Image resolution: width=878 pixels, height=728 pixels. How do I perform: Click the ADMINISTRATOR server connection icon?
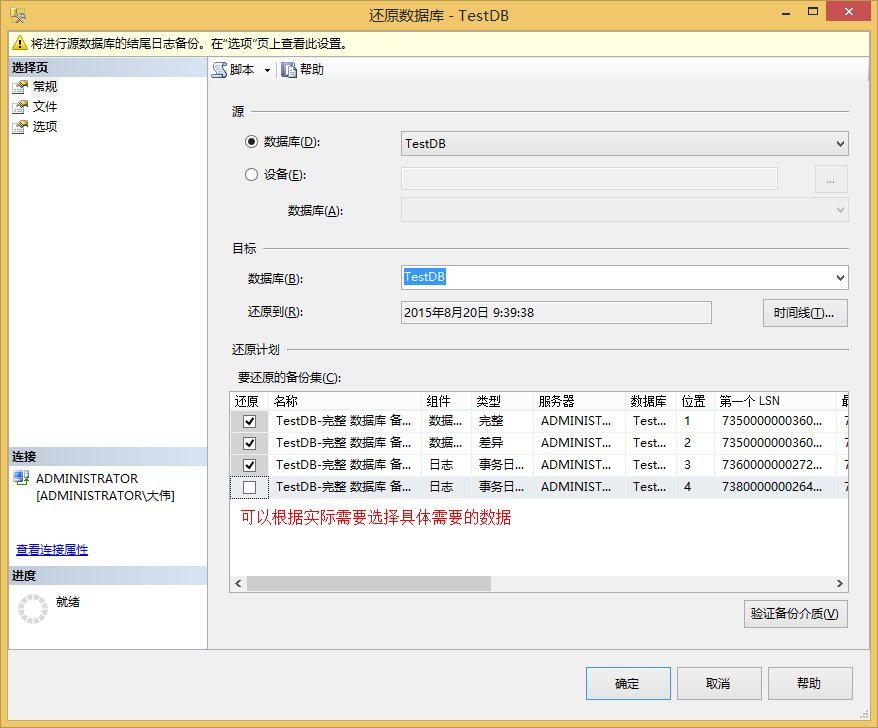coord(21,478)
